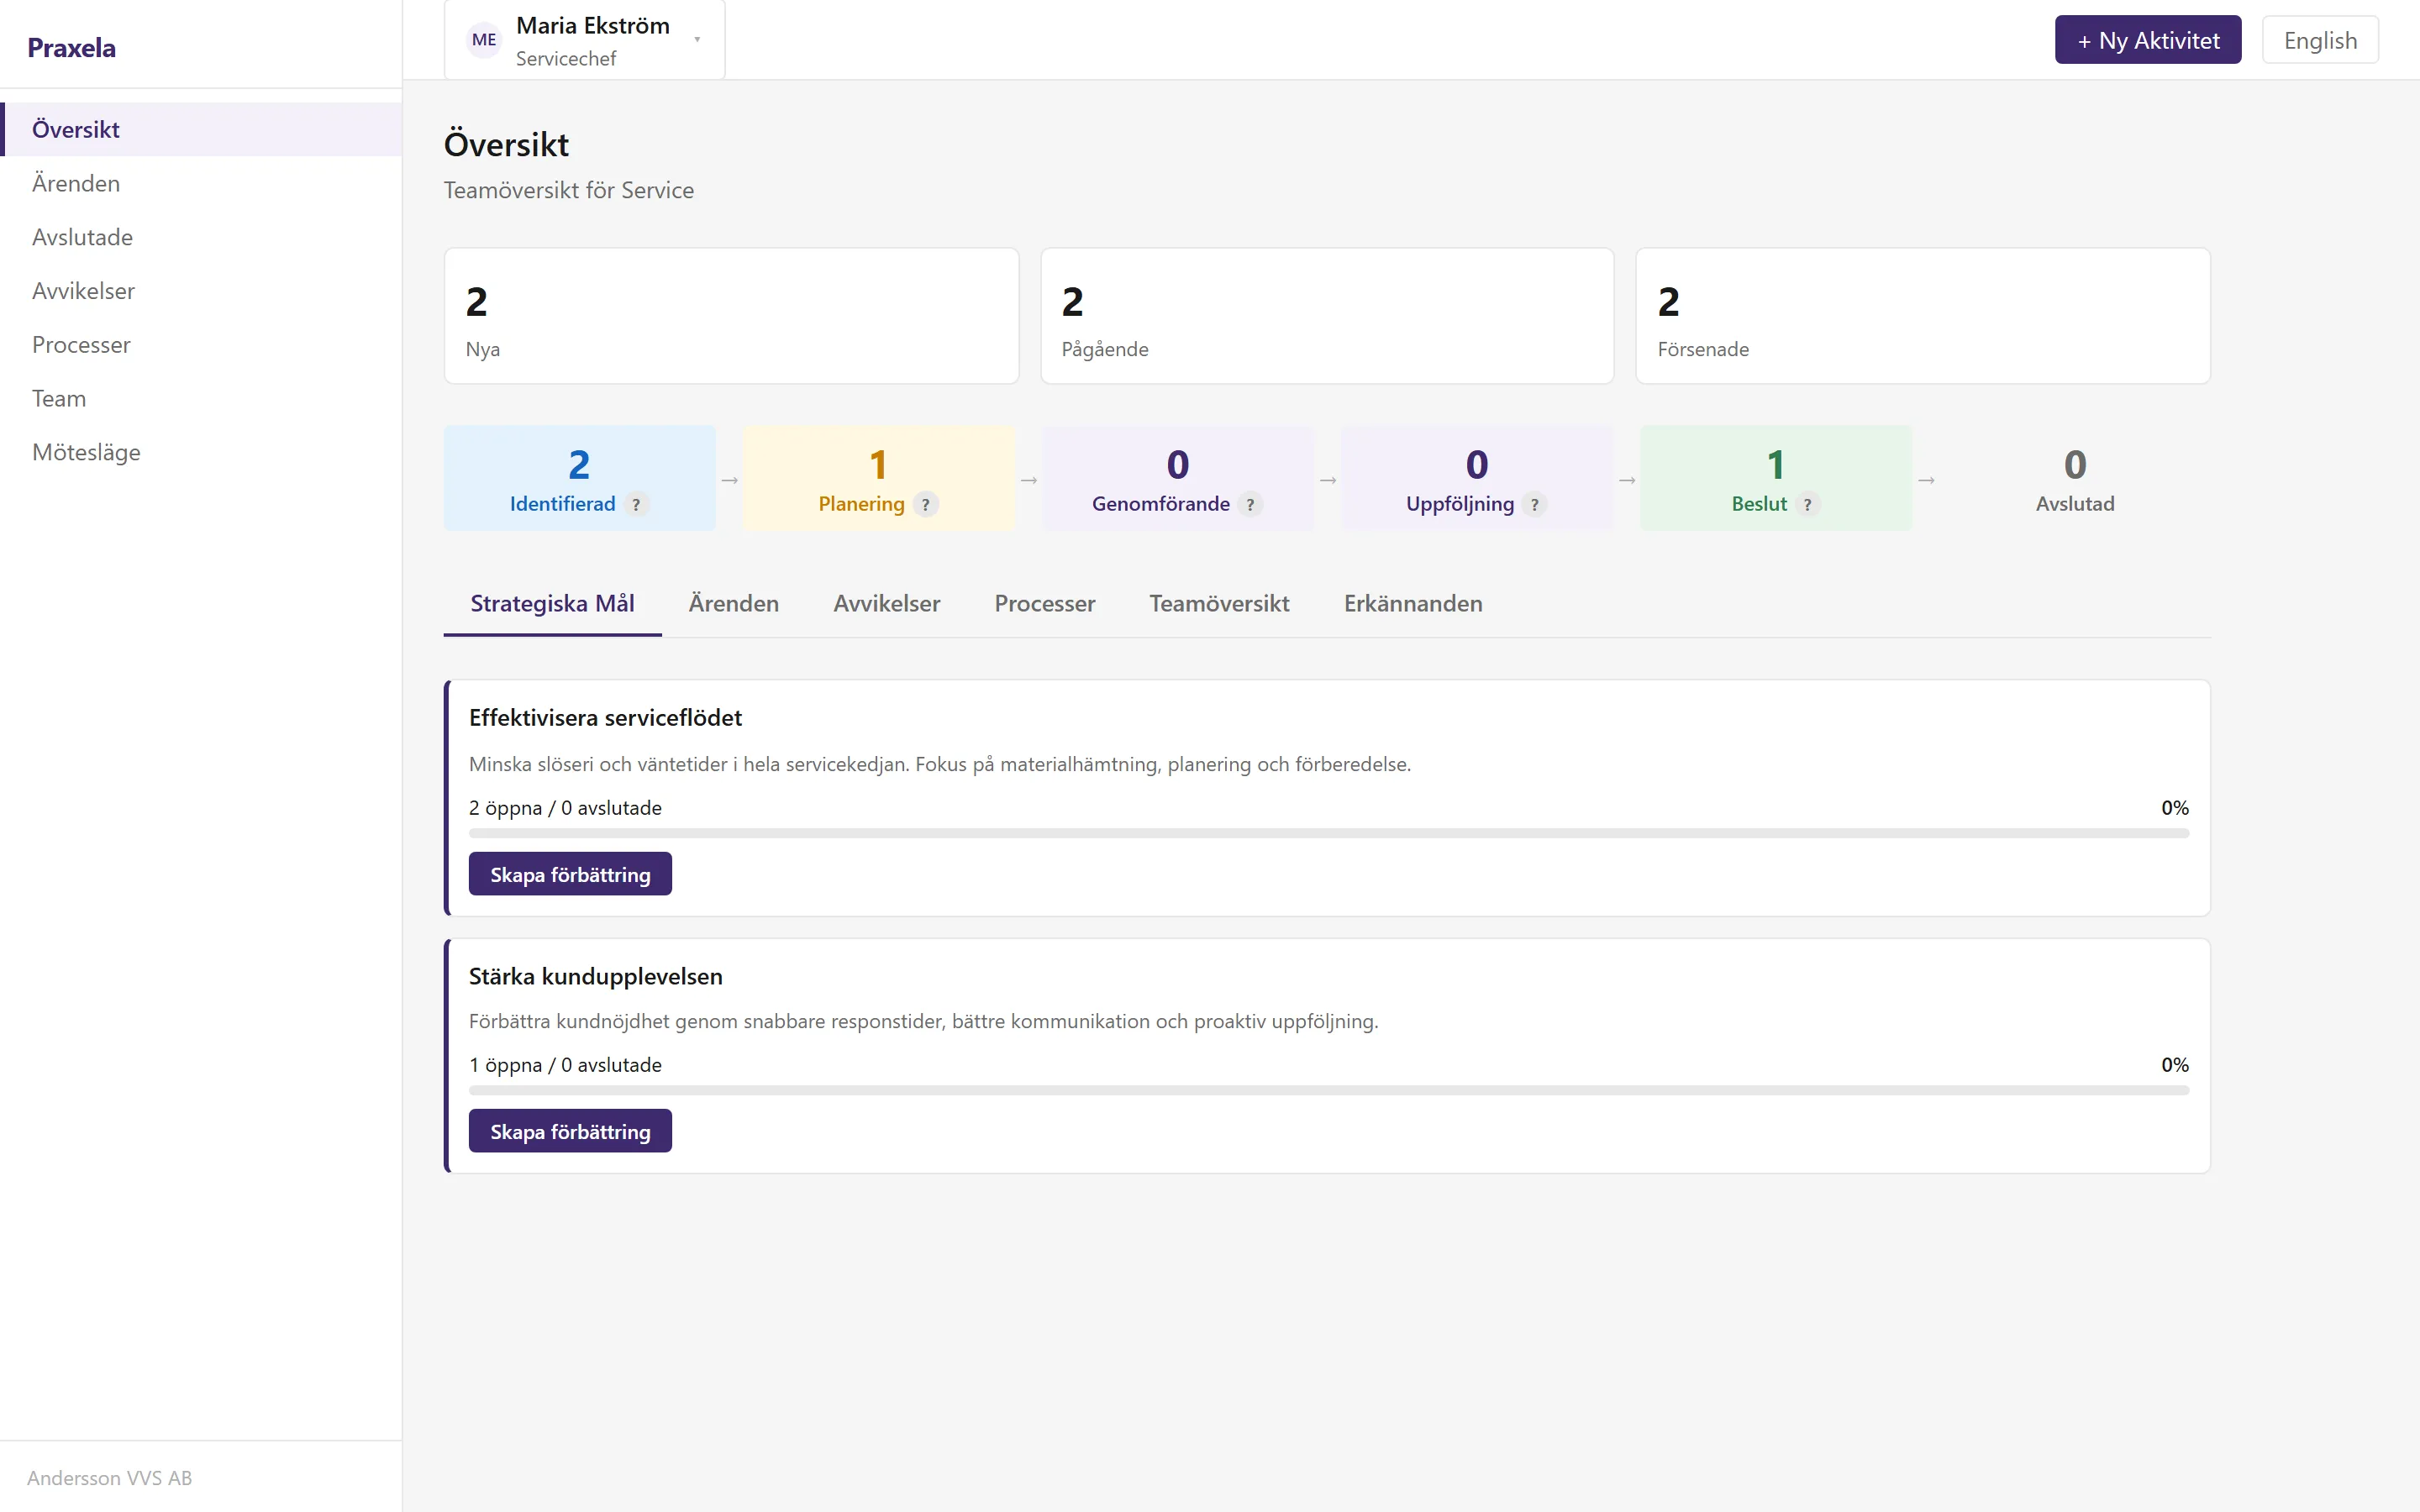2420x1512 pixels.
Task: Open Mötesläge from the sidebar
Action: pyautogui.click(x=86, y=452)
